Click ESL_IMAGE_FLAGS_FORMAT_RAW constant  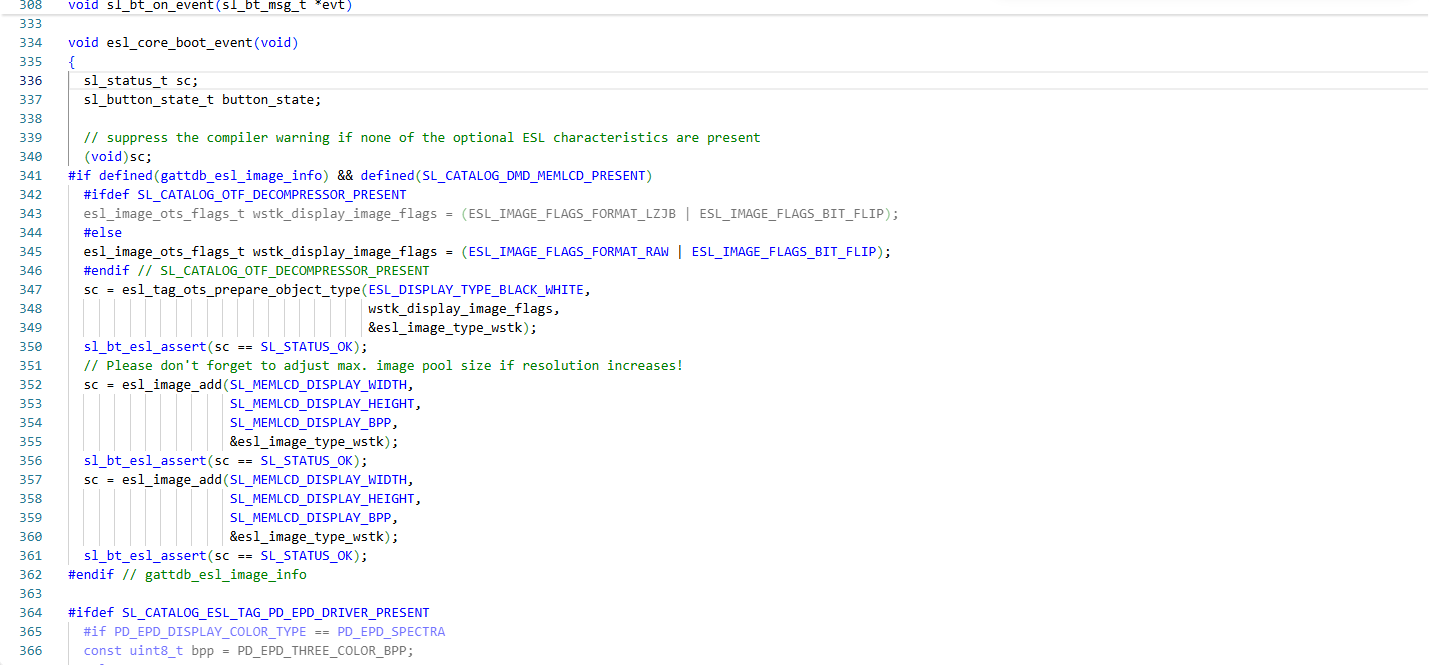(568, 252)
